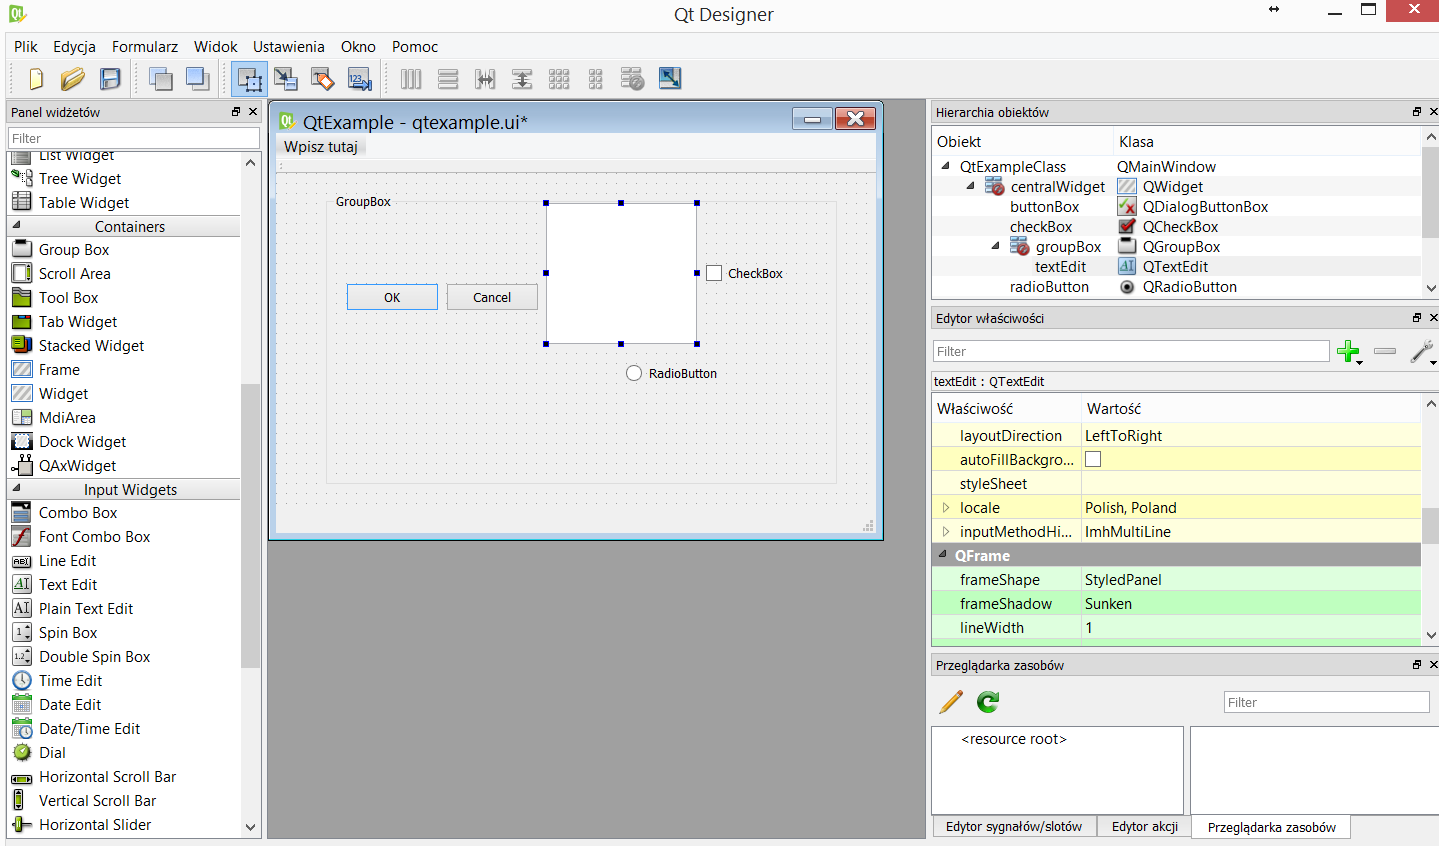Apply the Lay Out Horizontally icon
Image resolution: width=1439 pixels, height=846 pixels.
click(x=411, y=79)
